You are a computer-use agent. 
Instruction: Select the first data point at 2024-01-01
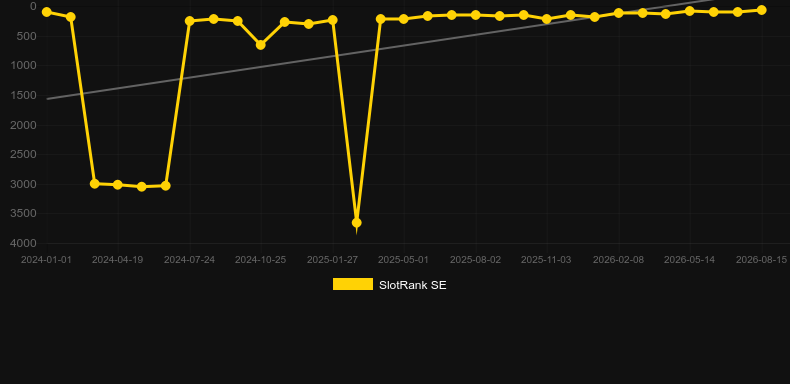(47, 12)
